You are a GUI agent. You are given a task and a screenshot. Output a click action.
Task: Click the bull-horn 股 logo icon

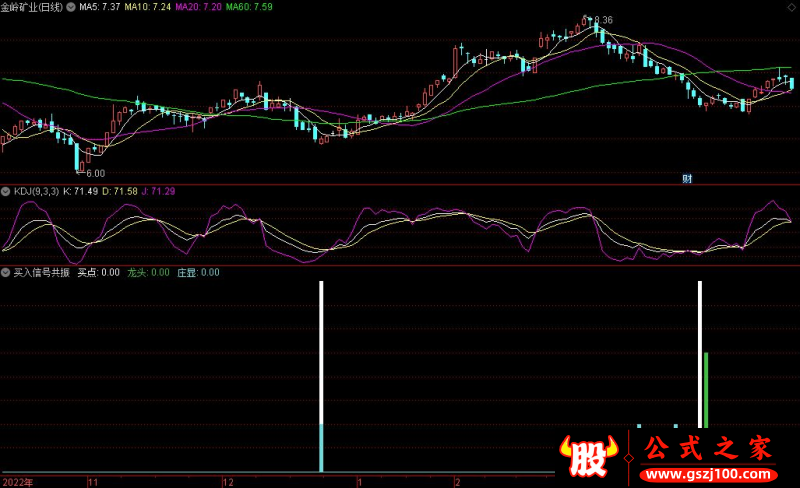tap(588, 458)
